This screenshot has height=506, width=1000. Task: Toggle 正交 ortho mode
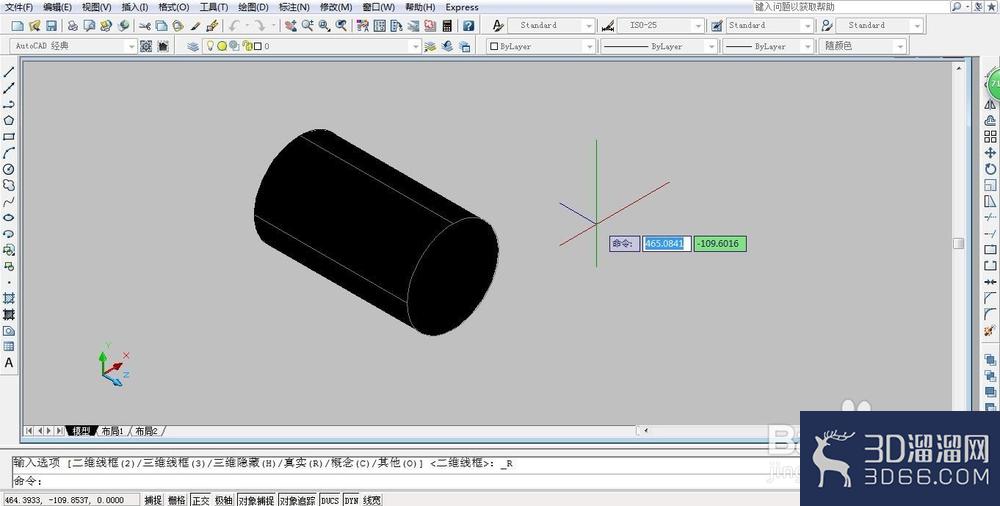coord(201,500)
